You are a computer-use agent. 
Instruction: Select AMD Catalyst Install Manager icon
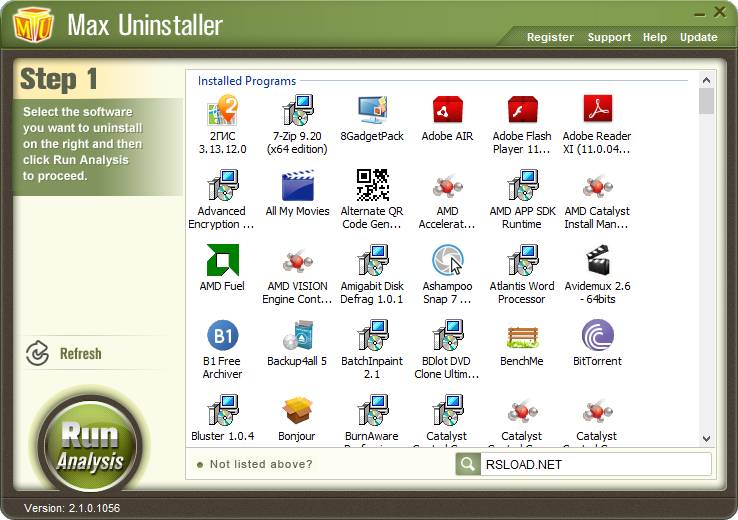tap(597, 186)
